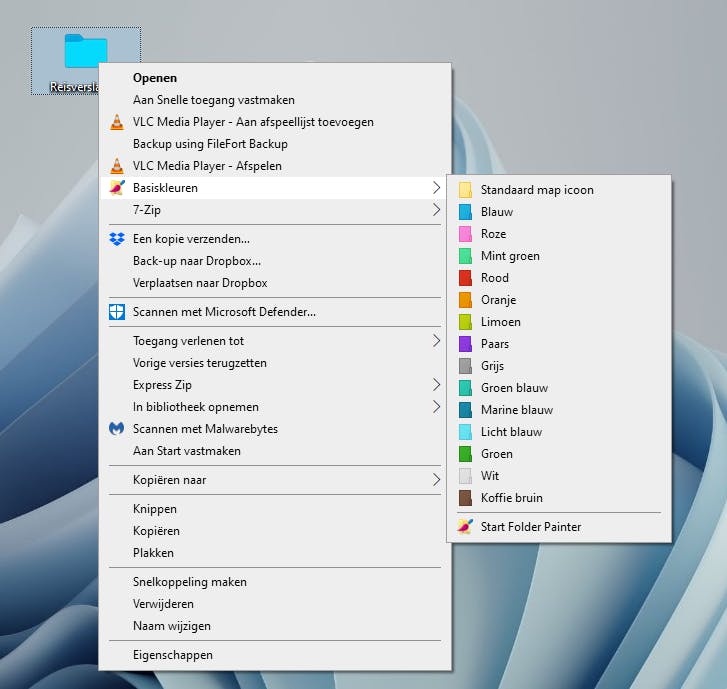Click the Limoen folder color icon

[x=465, y=322]
